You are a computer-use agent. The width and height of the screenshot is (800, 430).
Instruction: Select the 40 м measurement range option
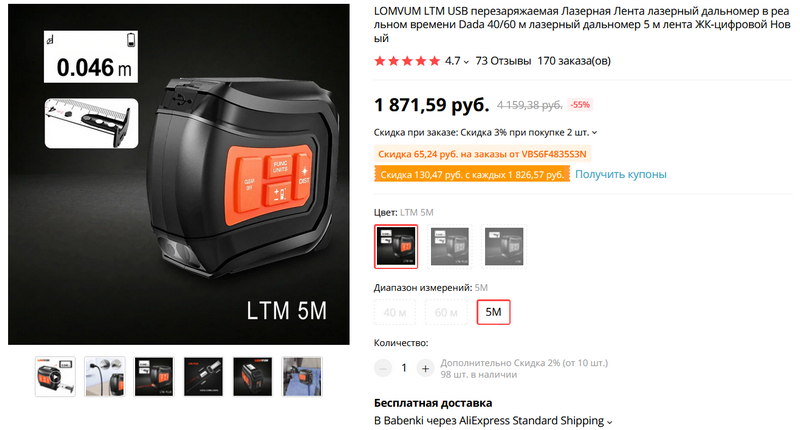pos(395,312)
